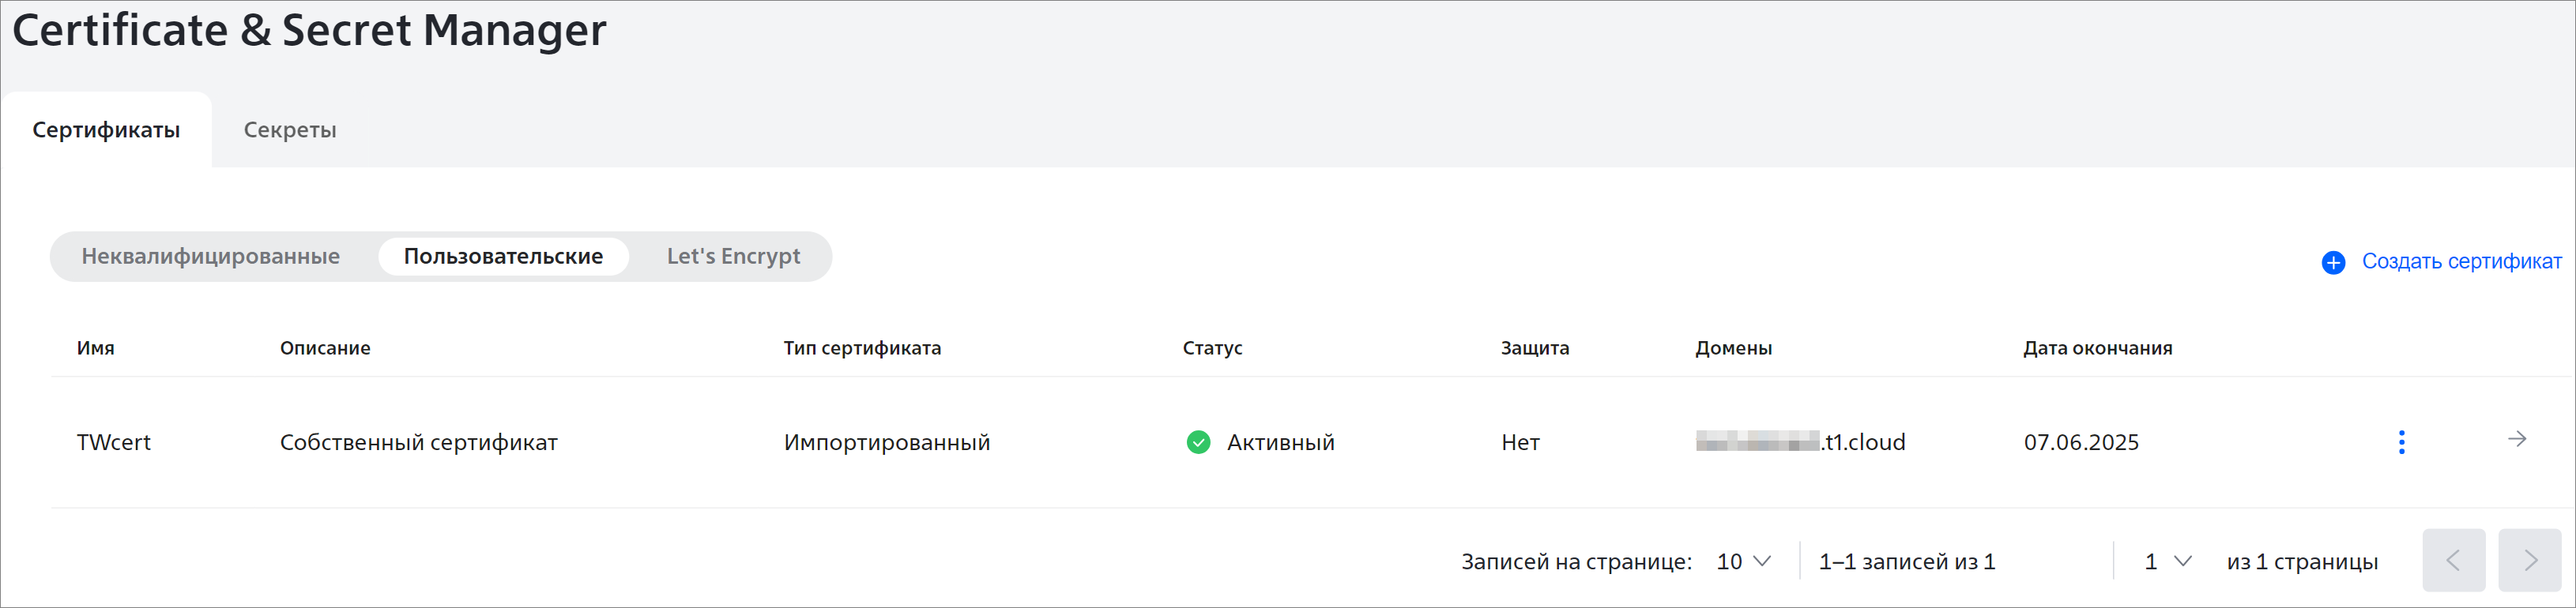2576x608 pixels.
Task: Click the Статус column header
Action: click(1212, 348)
